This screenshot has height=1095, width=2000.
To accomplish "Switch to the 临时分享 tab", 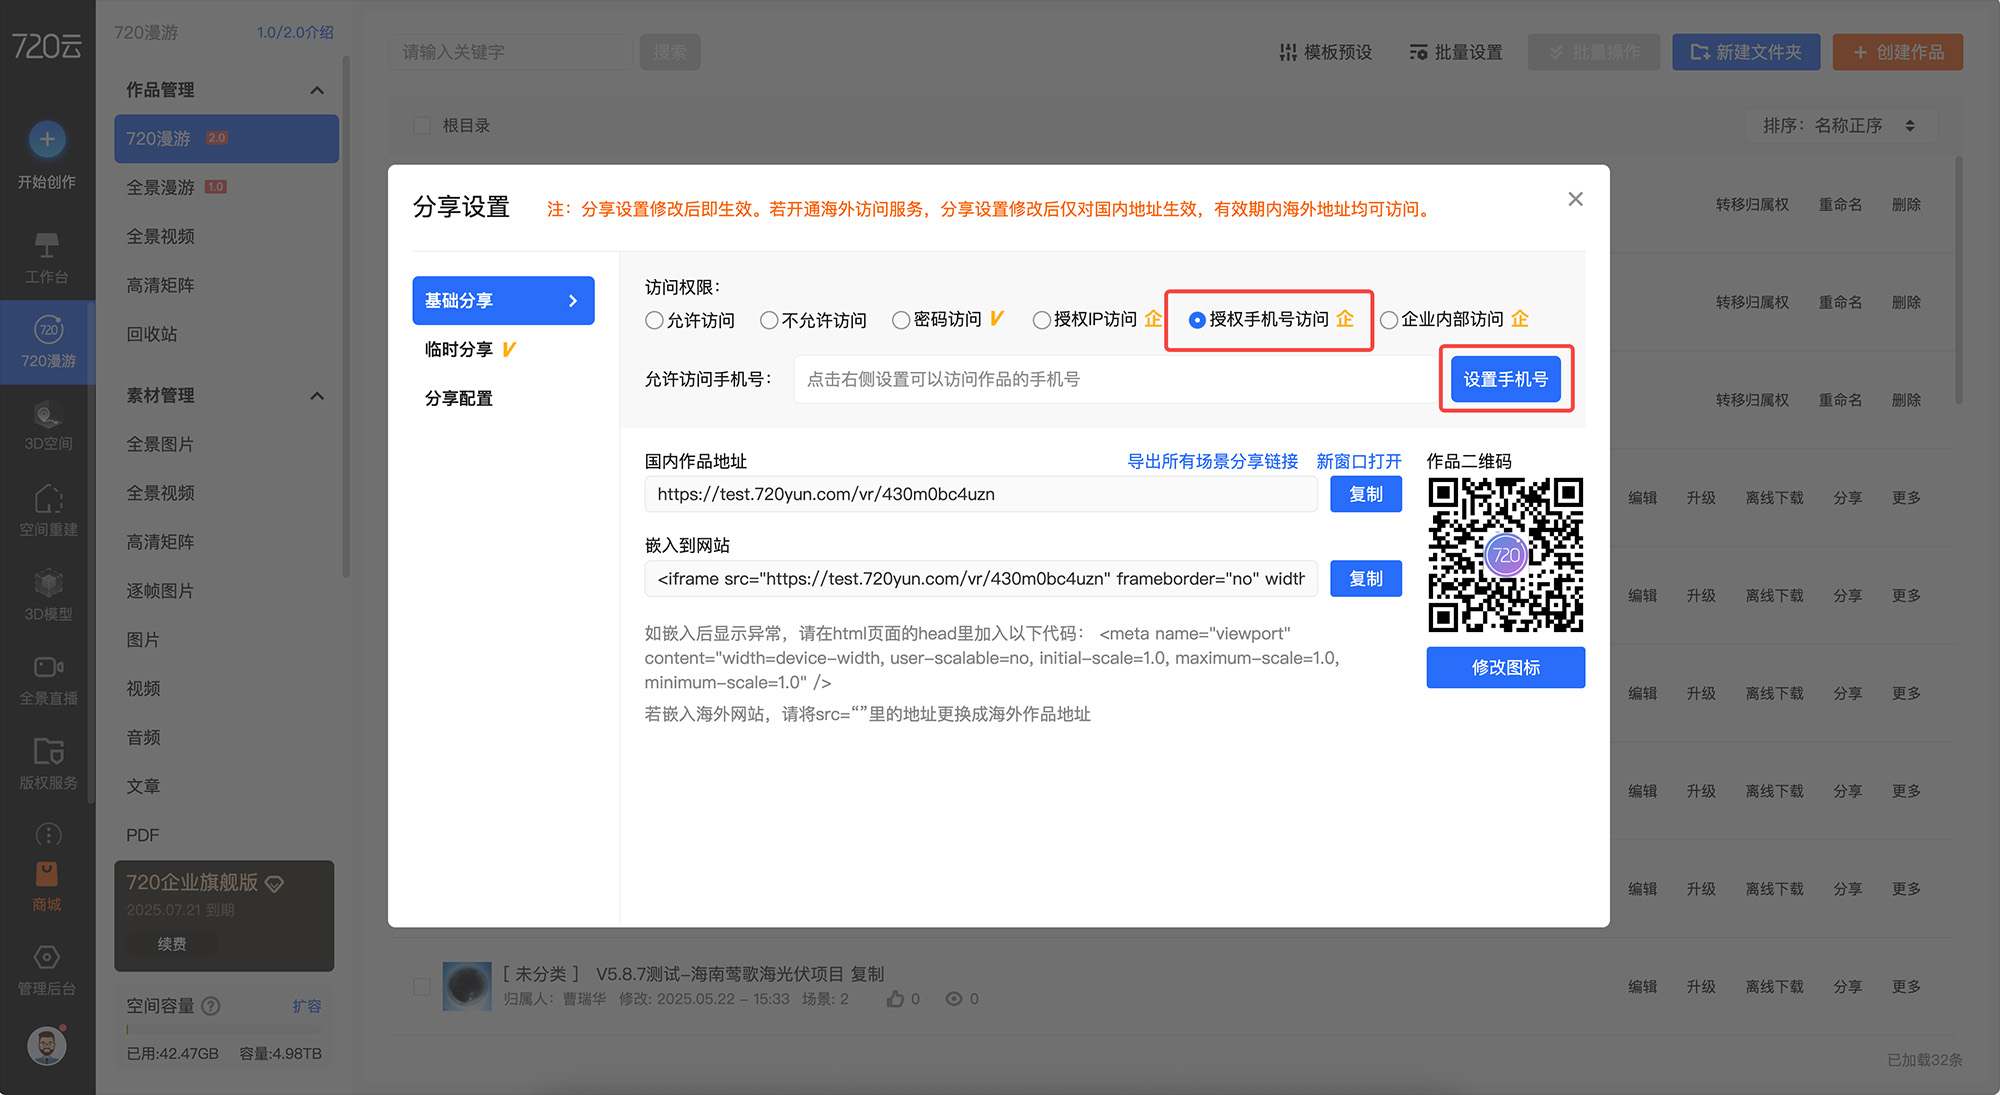I will (x=459, y=349).
